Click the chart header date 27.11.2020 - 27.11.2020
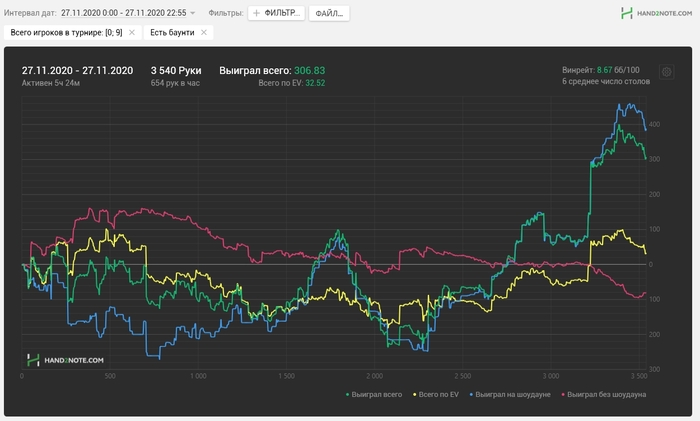This screenshot has height=421, width=700. click(77, 71)
